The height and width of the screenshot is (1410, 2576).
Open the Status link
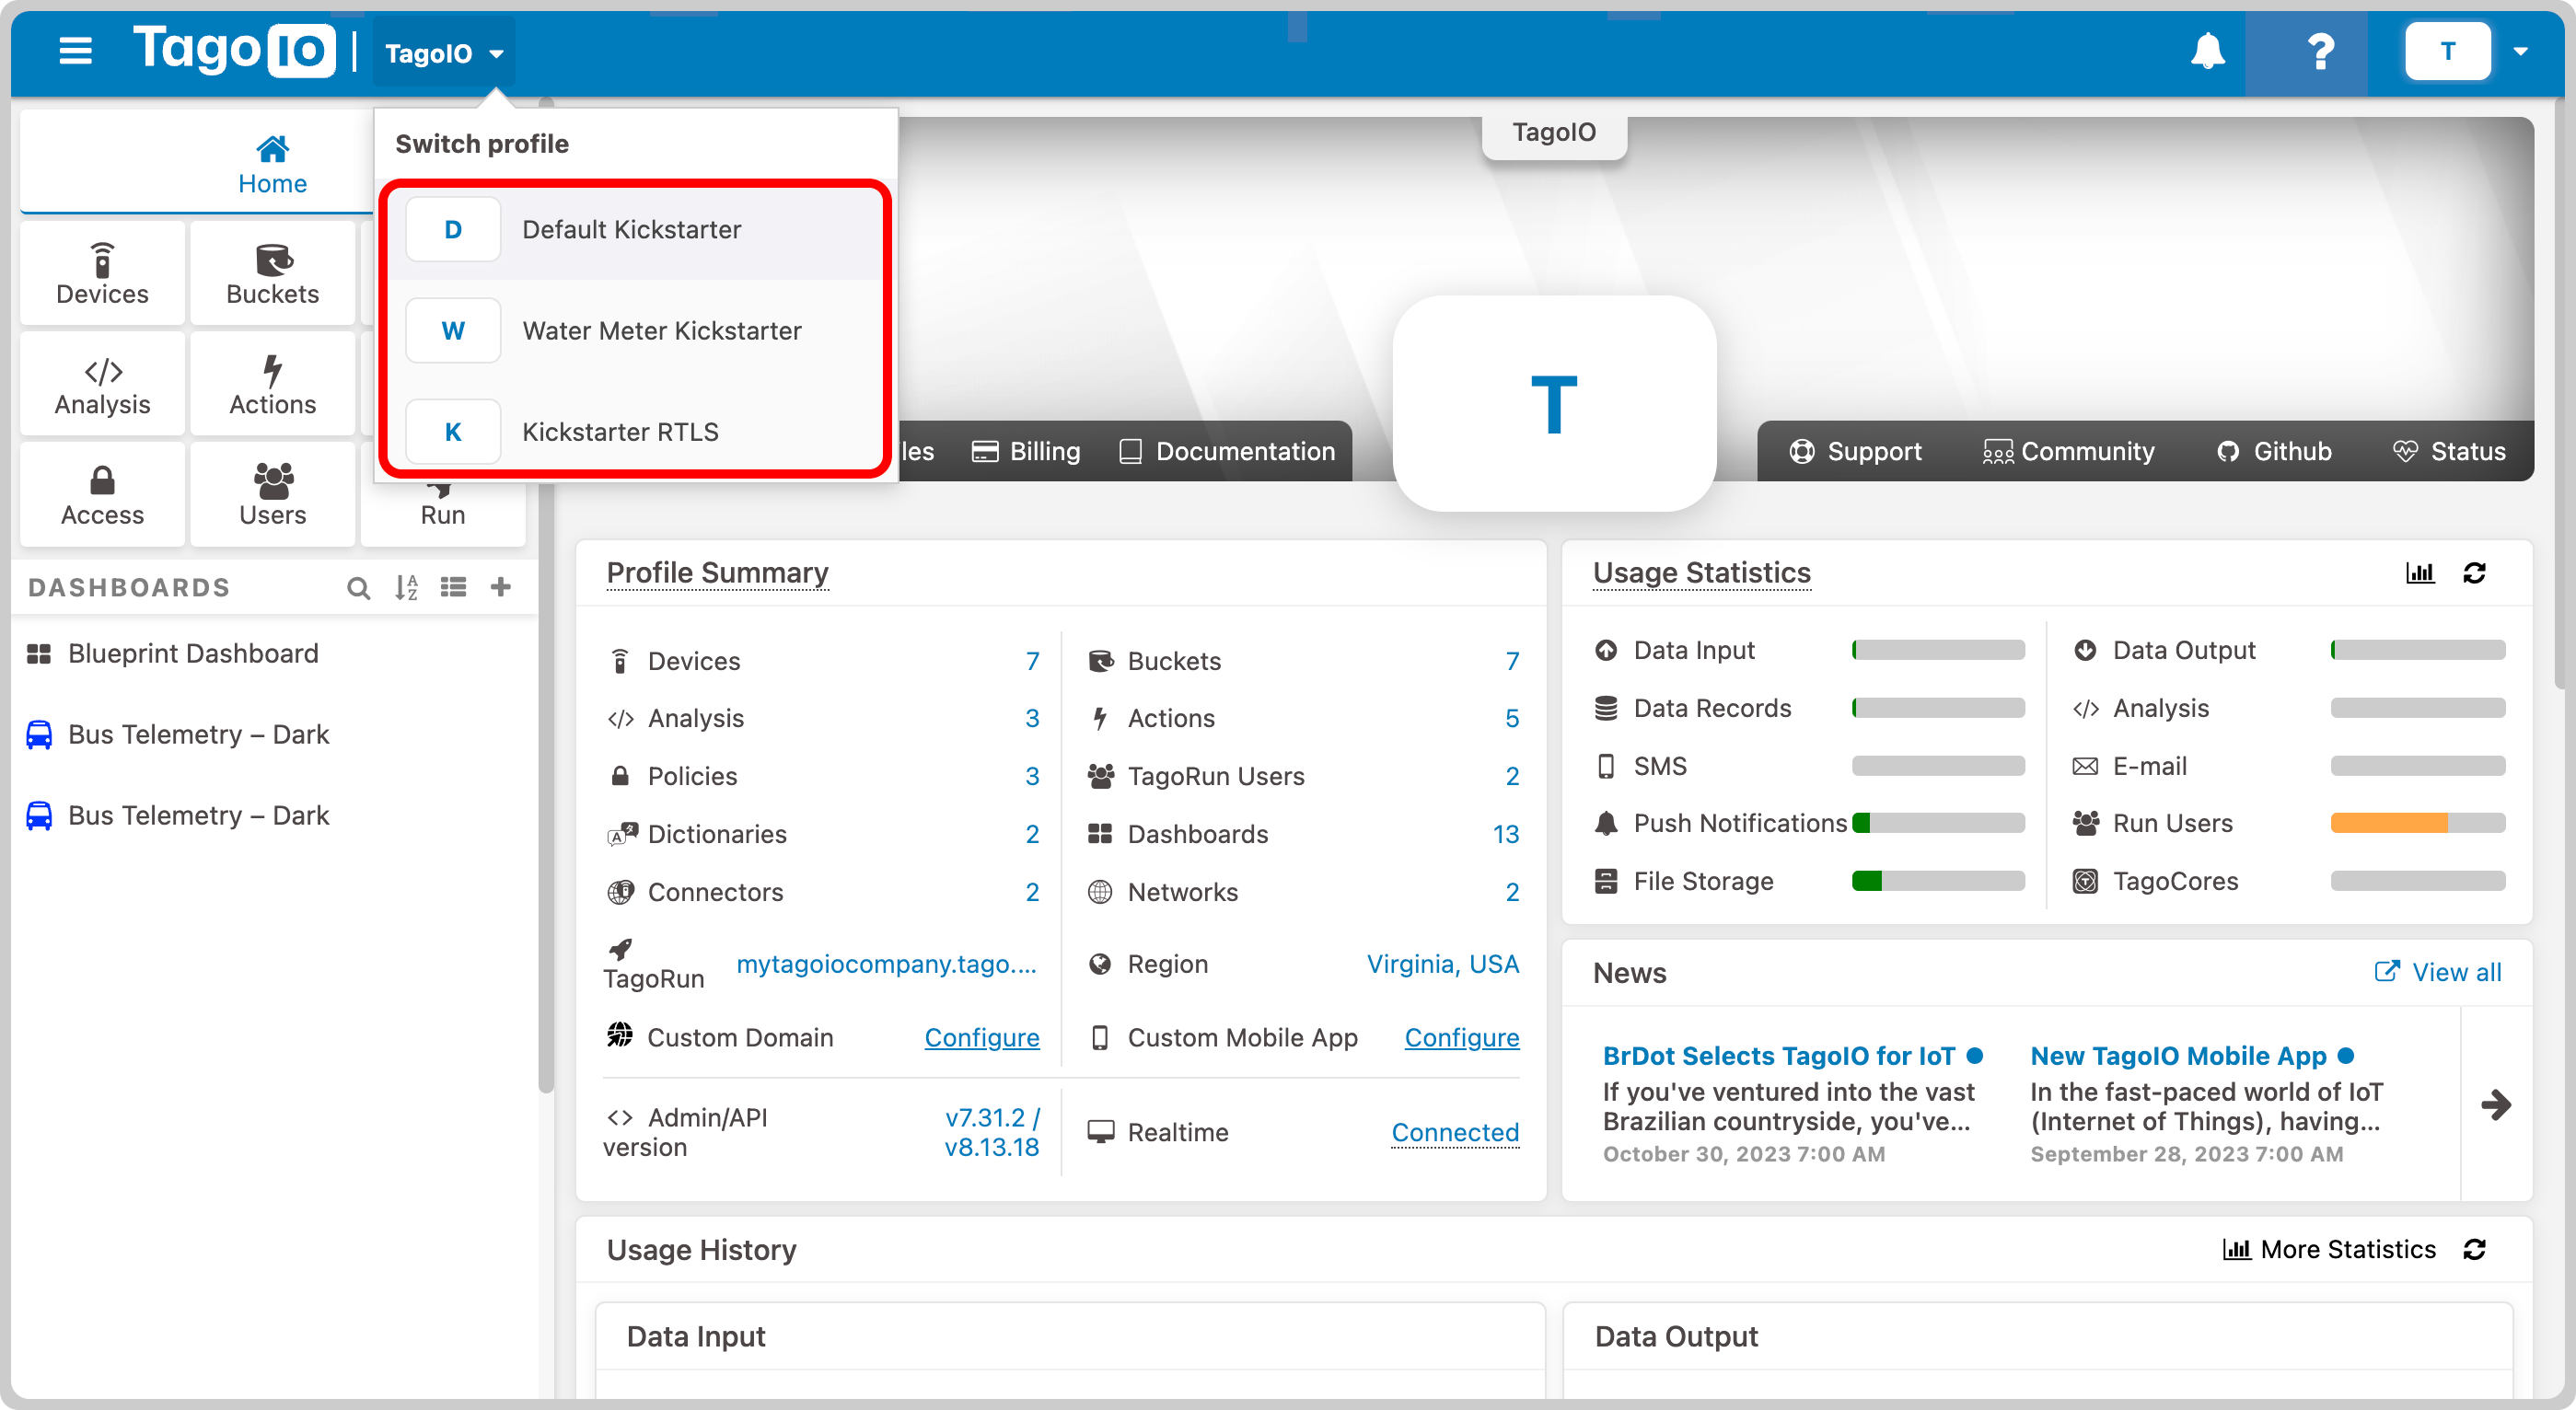(2449, 451)
